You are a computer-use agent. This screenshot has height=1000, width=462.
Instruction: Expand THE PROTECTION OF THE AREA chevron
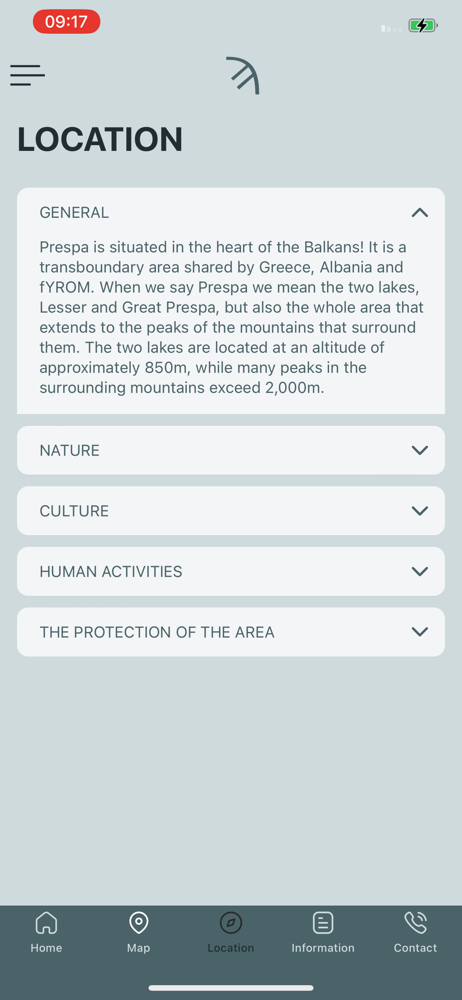[x=420, y=632]
